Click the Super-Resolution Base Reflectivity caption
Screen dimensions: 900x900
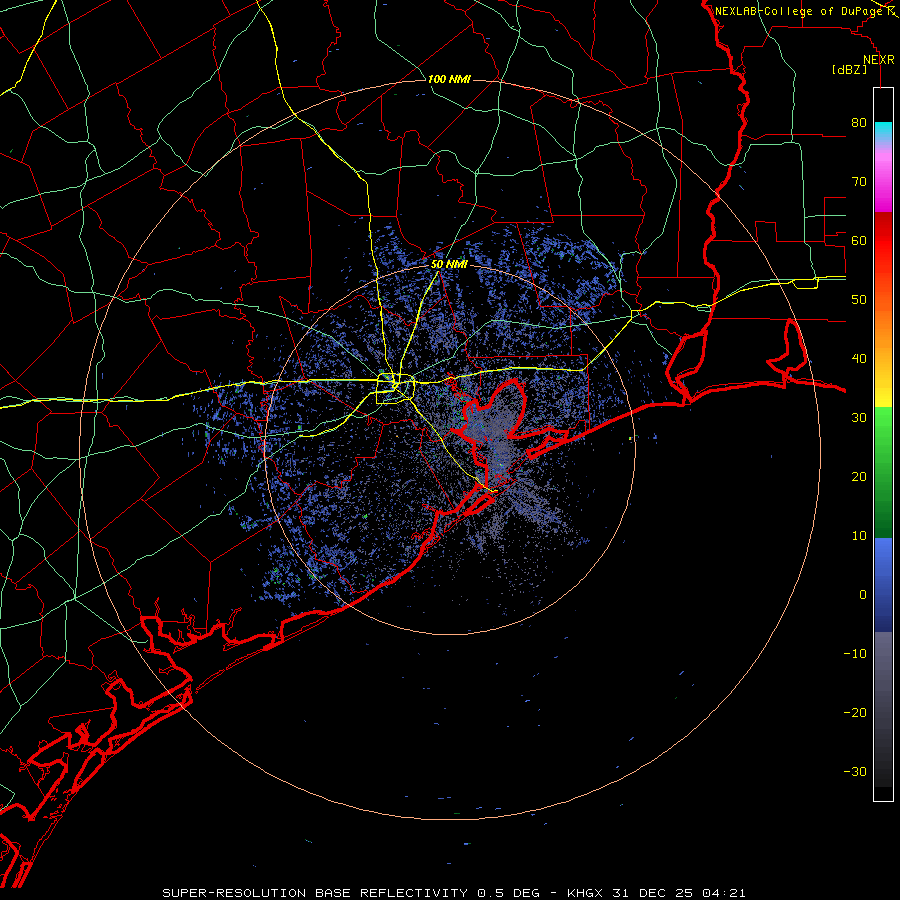tap(454, 893)
